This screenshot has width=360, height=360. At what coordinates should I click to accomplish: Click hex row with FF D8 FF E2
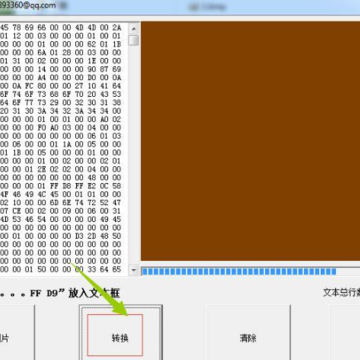(x=60, y=186)
